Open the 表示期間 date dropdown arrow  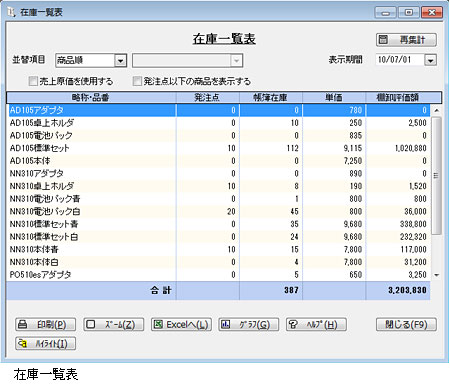pos(430,60)
